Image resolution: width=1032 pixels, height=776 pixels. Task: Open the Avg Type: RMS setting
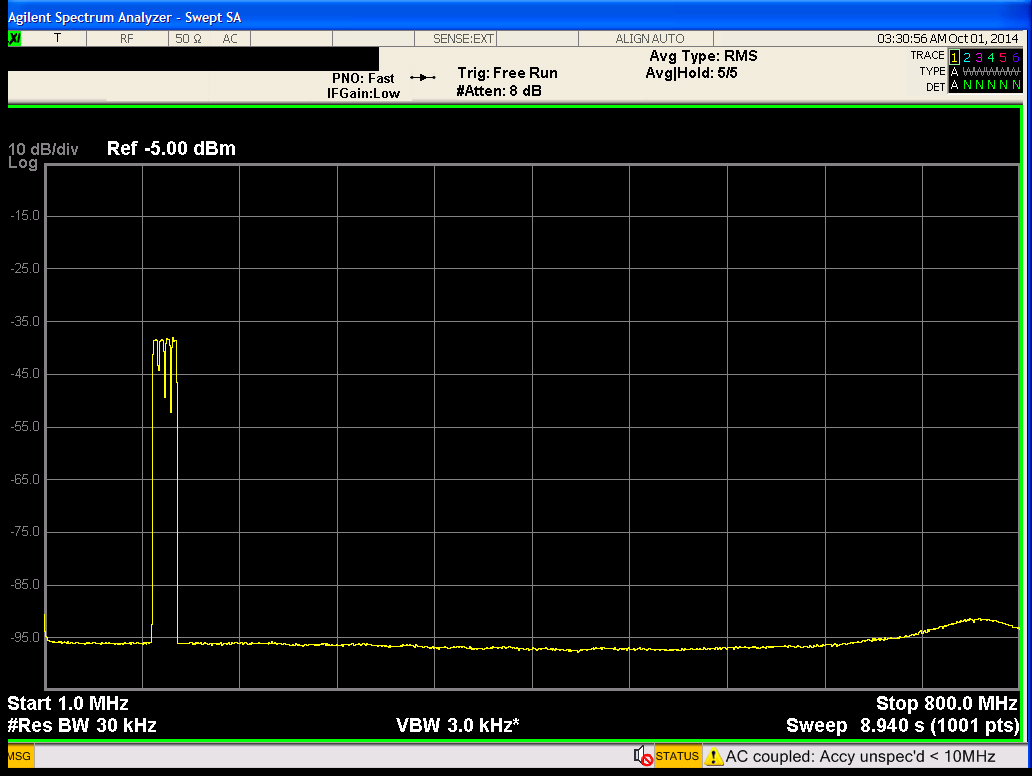coord(703,56)
